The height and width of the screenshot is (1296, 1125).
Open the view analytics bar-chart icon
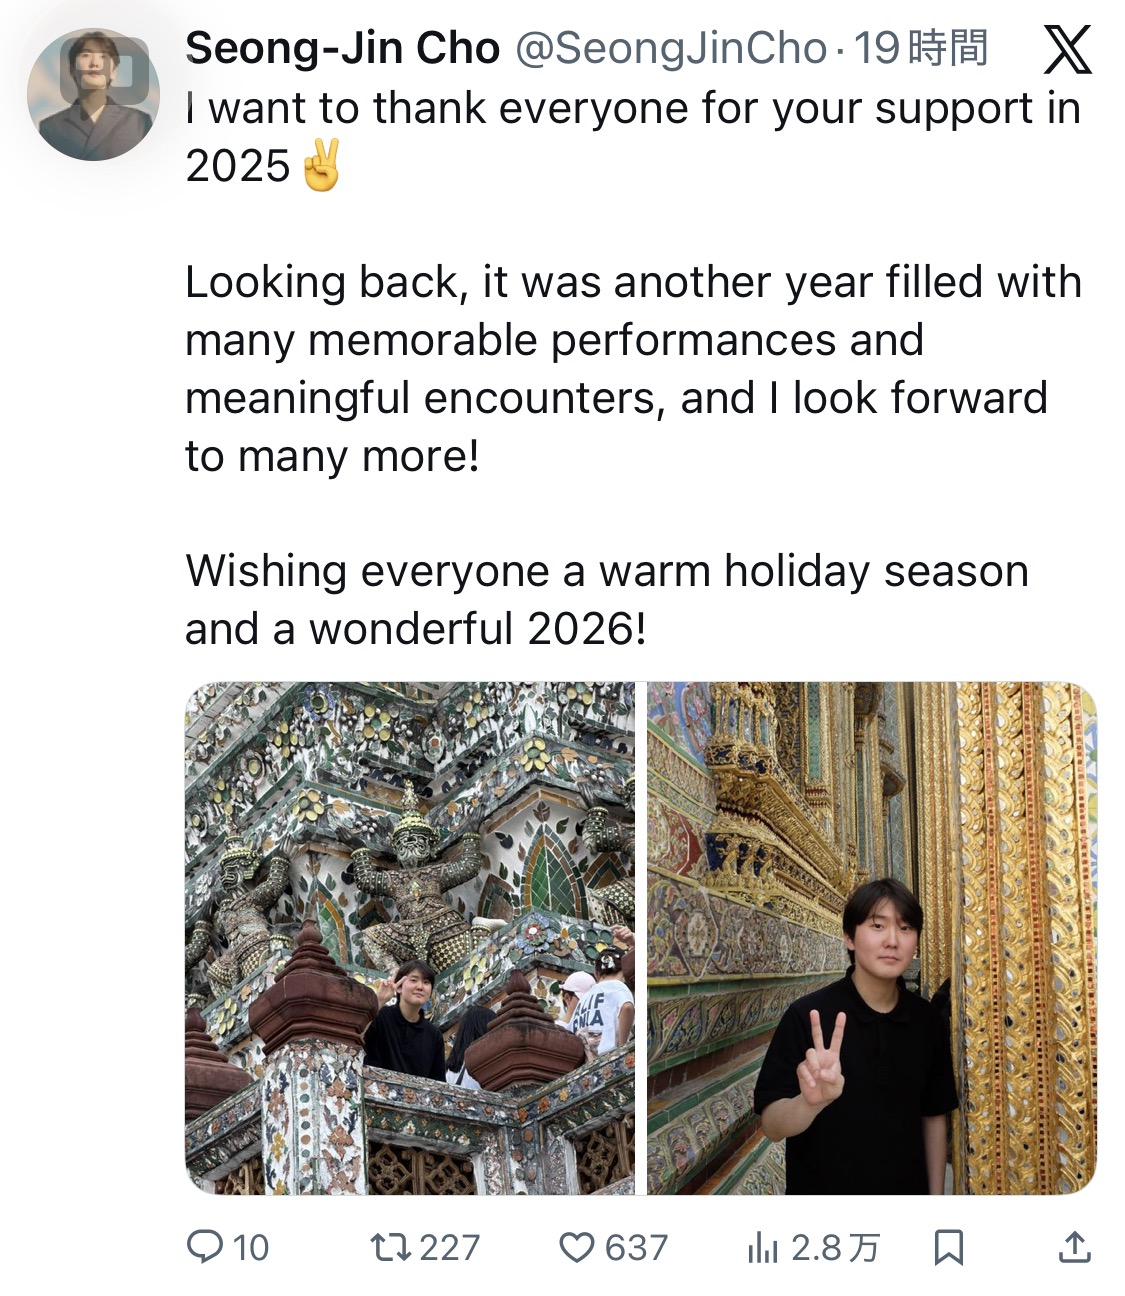pos(762,1247)
